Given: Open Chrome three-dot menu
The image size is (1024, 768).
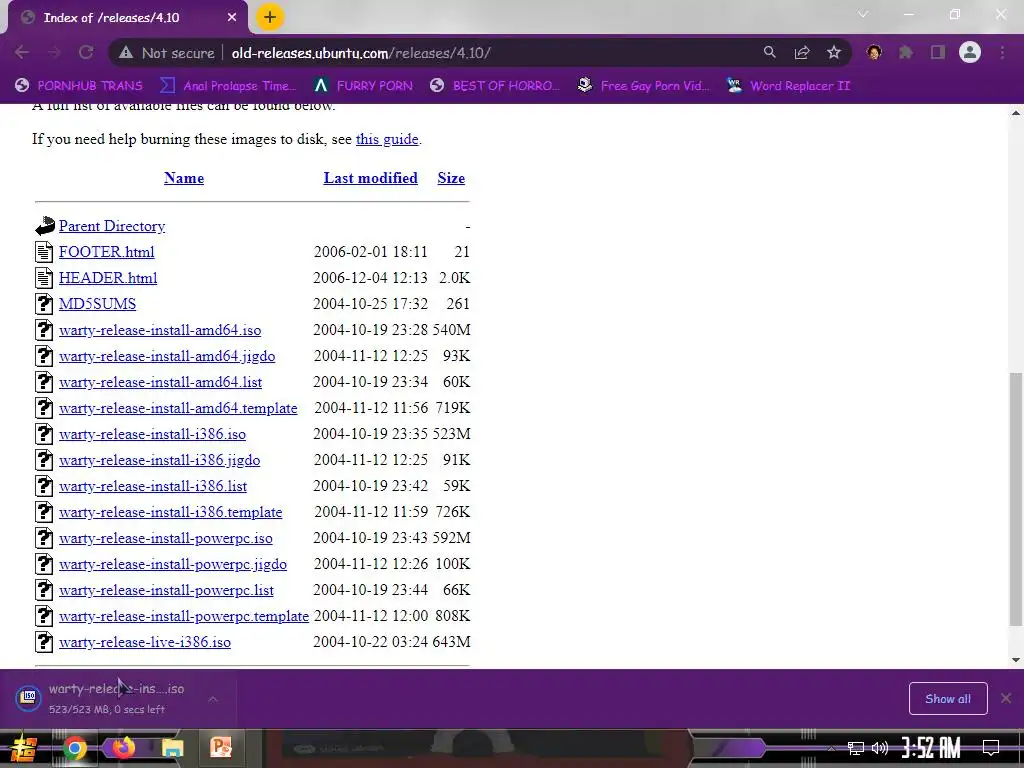Looking at the screenshot, I should tap(1002, 53).
